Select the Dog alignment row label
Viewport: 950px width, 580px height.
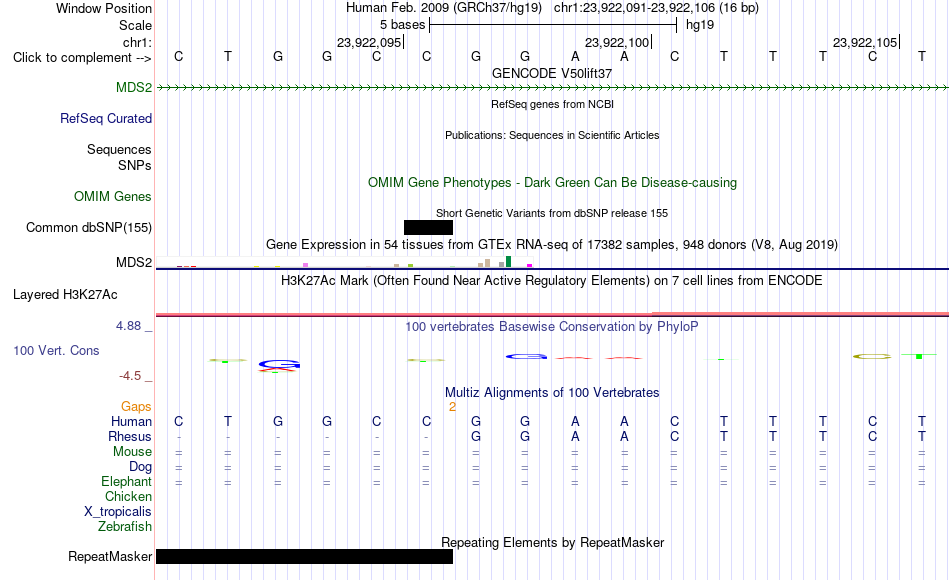pyautogui.click(x=141, y=467)
